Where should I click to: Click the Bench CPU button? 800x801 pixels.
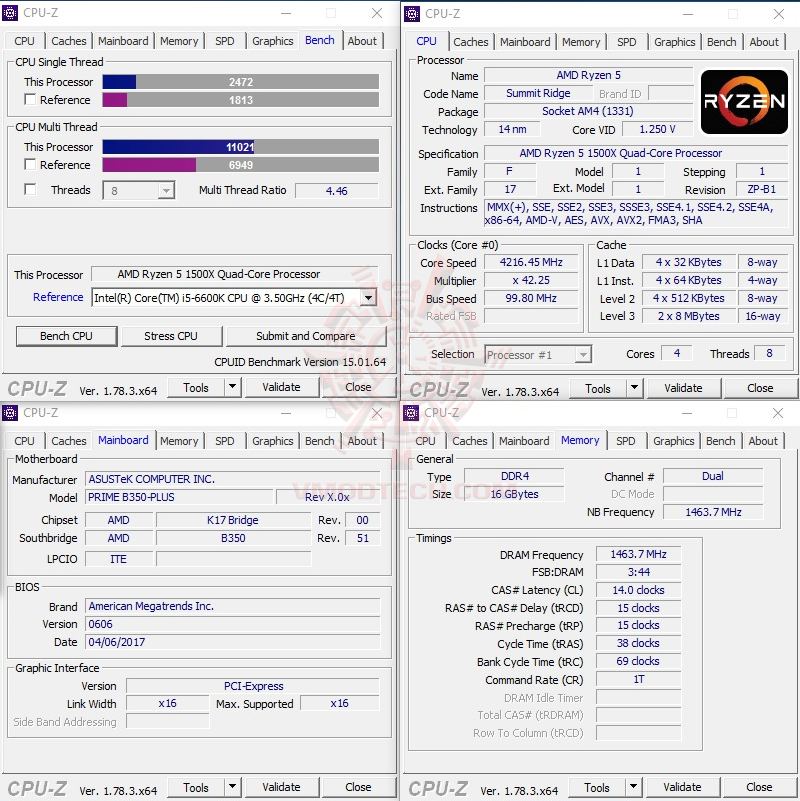66,336
